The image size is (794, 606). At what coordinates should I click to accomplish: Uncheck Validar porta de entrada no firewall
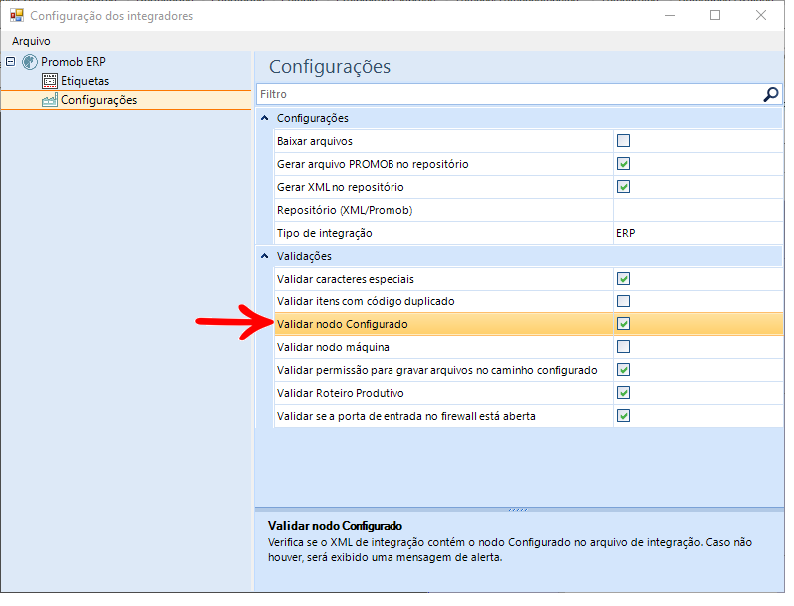[x=623, y=416]
